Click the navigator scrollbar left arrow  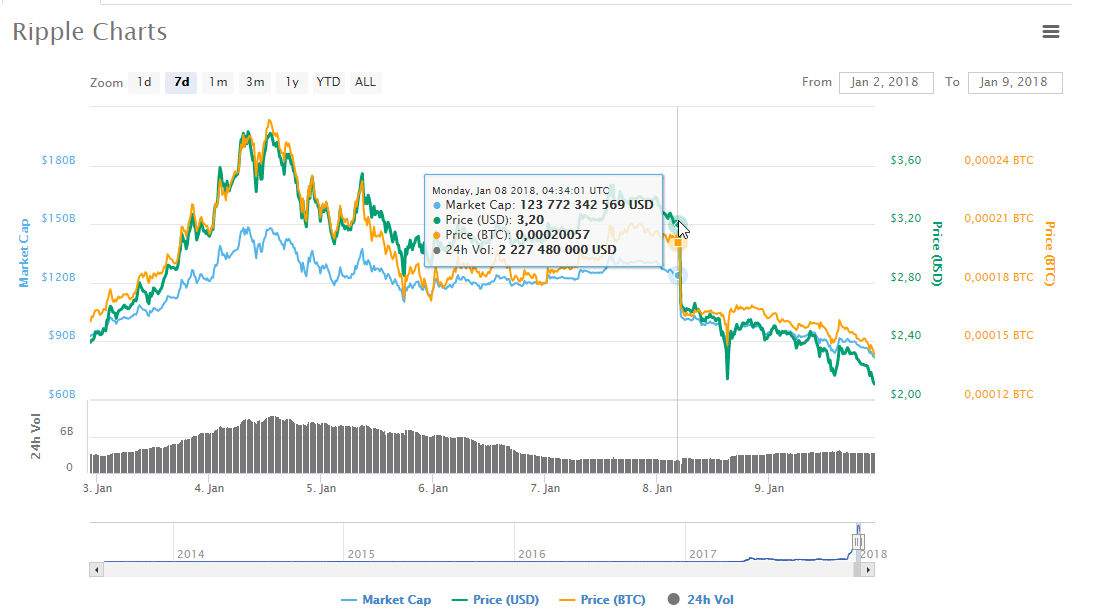coord(96,569)
